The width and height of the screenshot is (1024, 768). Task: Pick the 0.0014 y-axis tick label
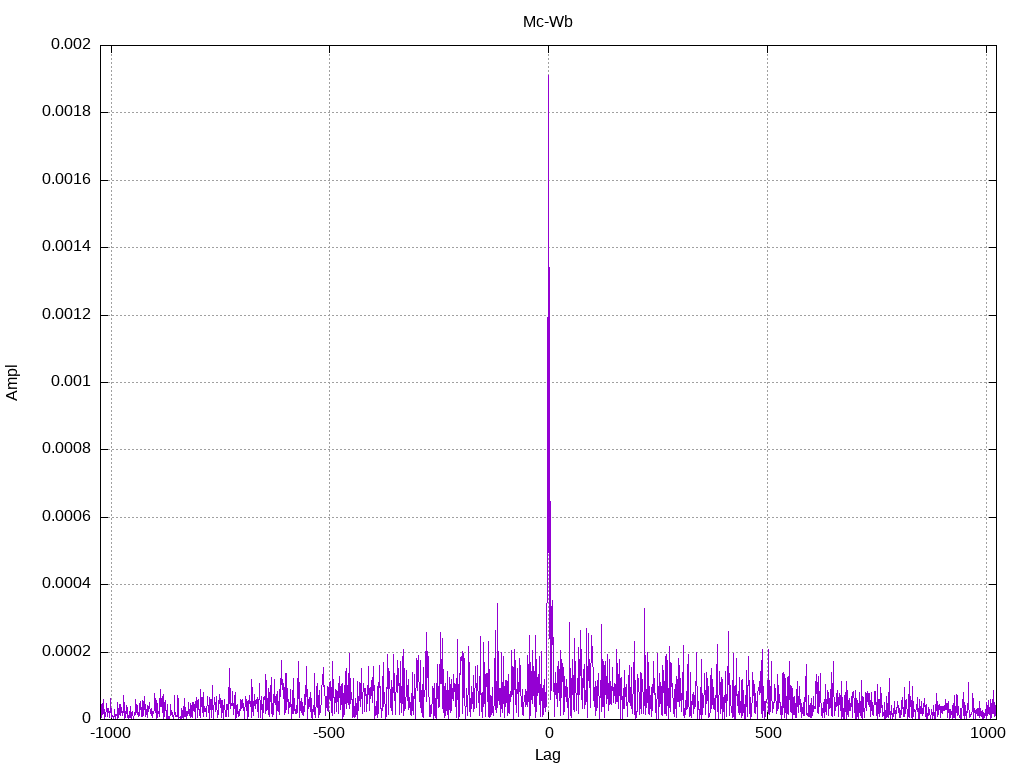coord(66,247)
